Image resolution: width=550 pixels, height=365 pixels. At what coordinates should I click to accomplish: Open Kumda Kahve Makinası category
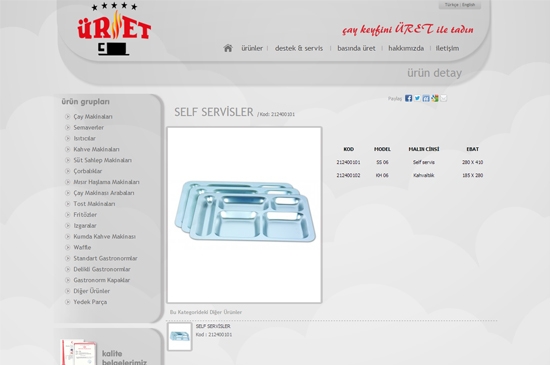105,236
